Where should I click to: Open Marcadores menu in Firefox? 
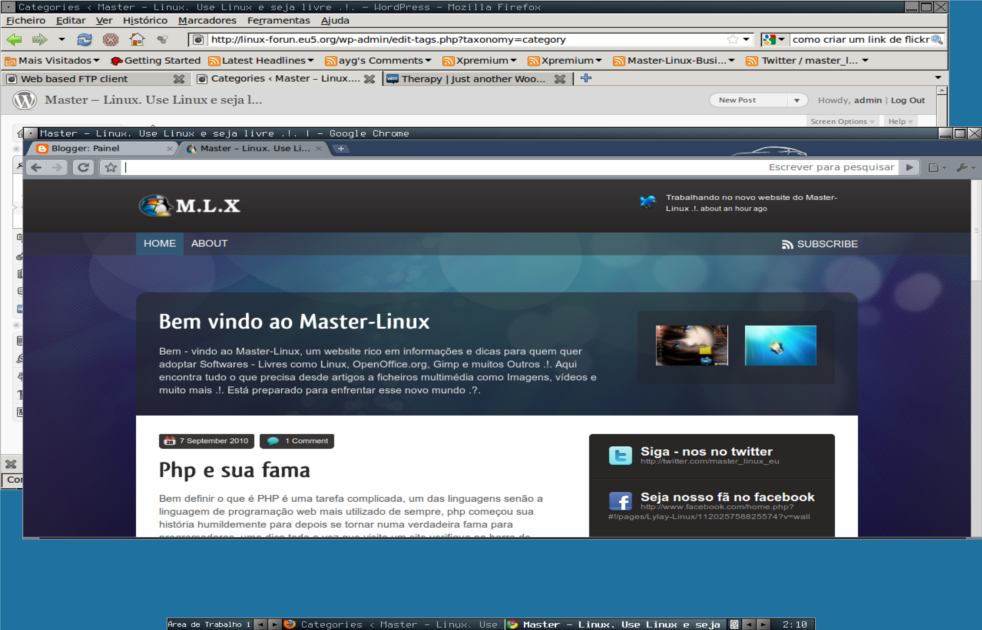pyautogui.click(x=207, y=20)
